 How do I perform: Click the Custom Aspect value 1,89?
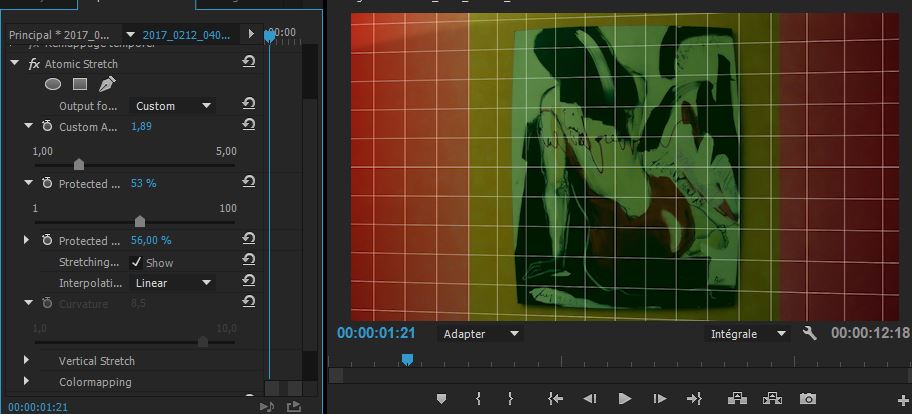point(141,126)
